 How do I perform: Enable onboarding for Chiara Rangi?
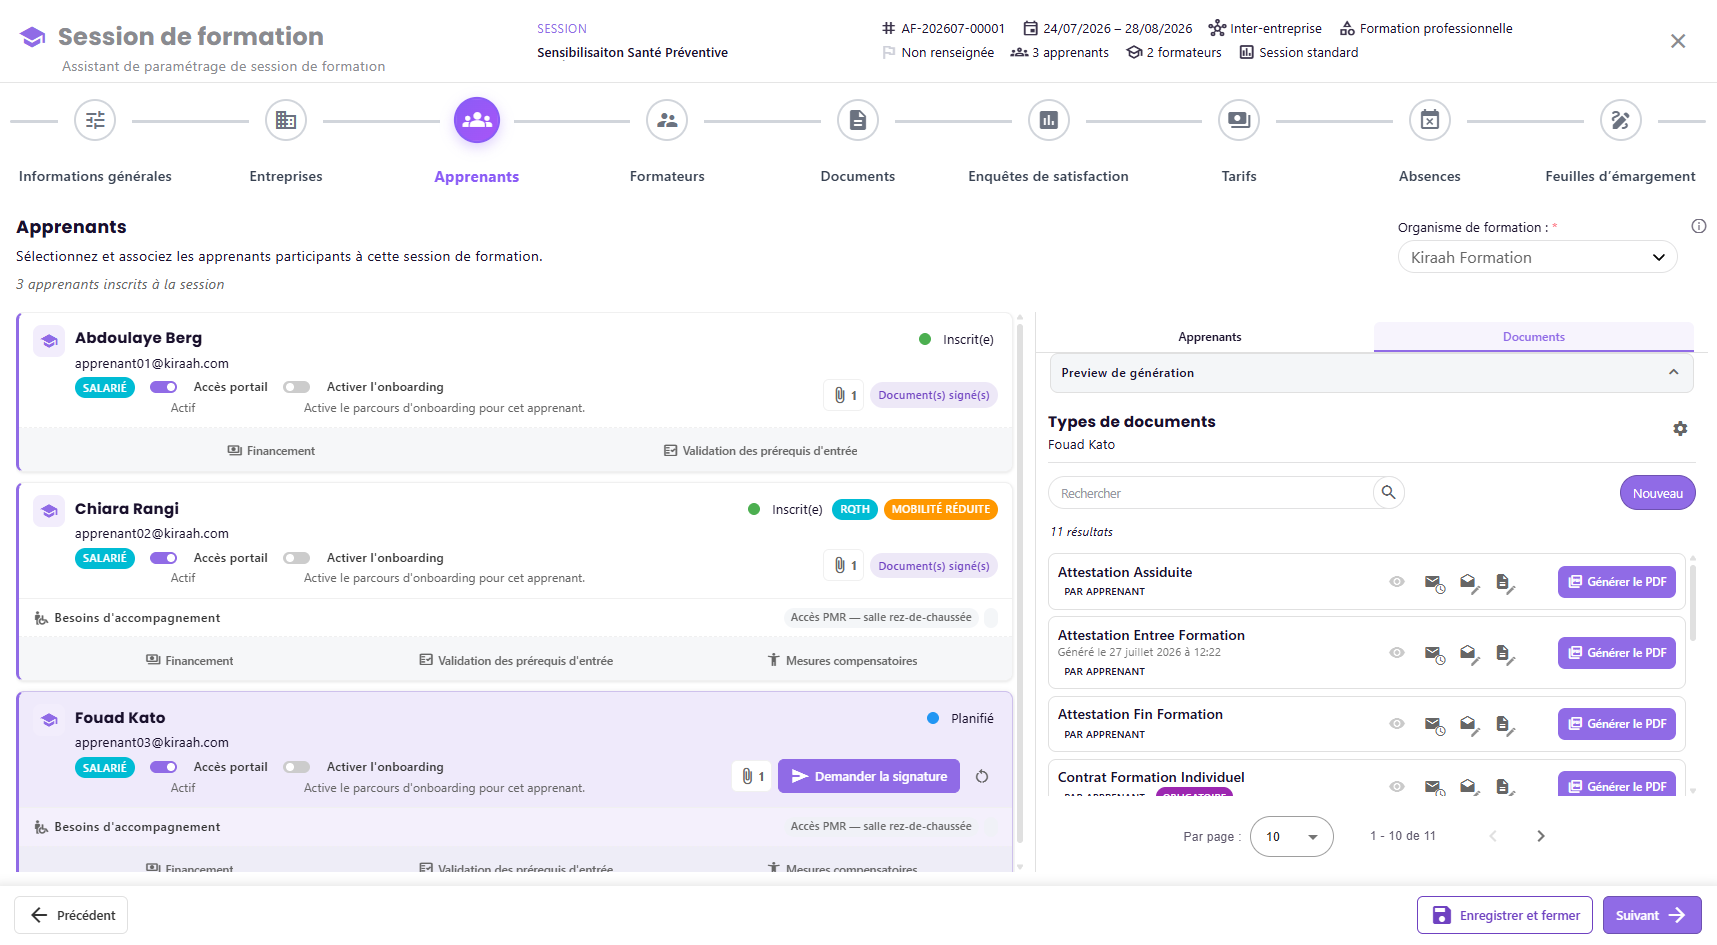pyautogui.click(x=296, y=558)
